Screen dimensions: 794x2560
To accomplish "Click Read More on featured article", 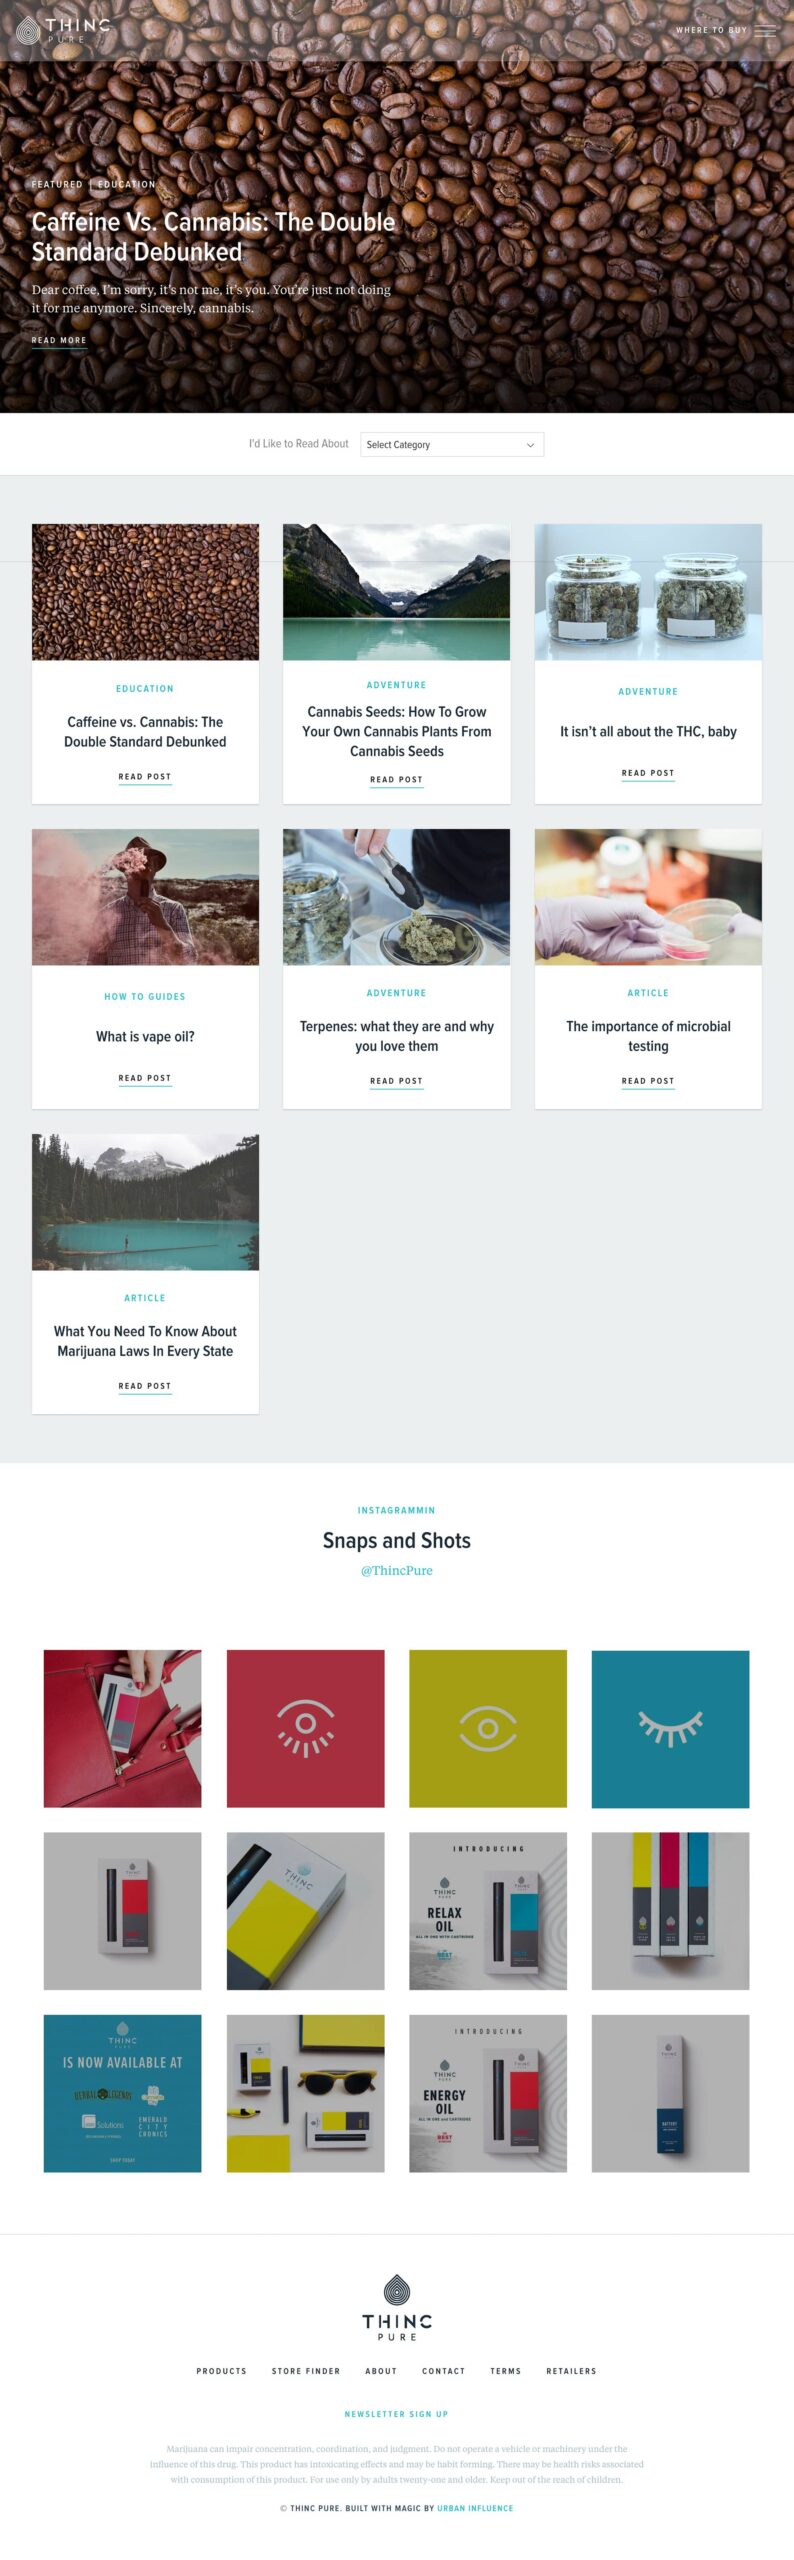I will tap(59, 341).
